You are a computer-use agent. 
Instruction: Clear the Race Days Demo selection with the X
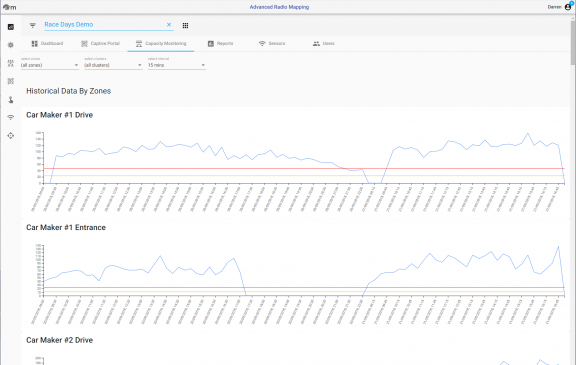(x=169, y=25)
